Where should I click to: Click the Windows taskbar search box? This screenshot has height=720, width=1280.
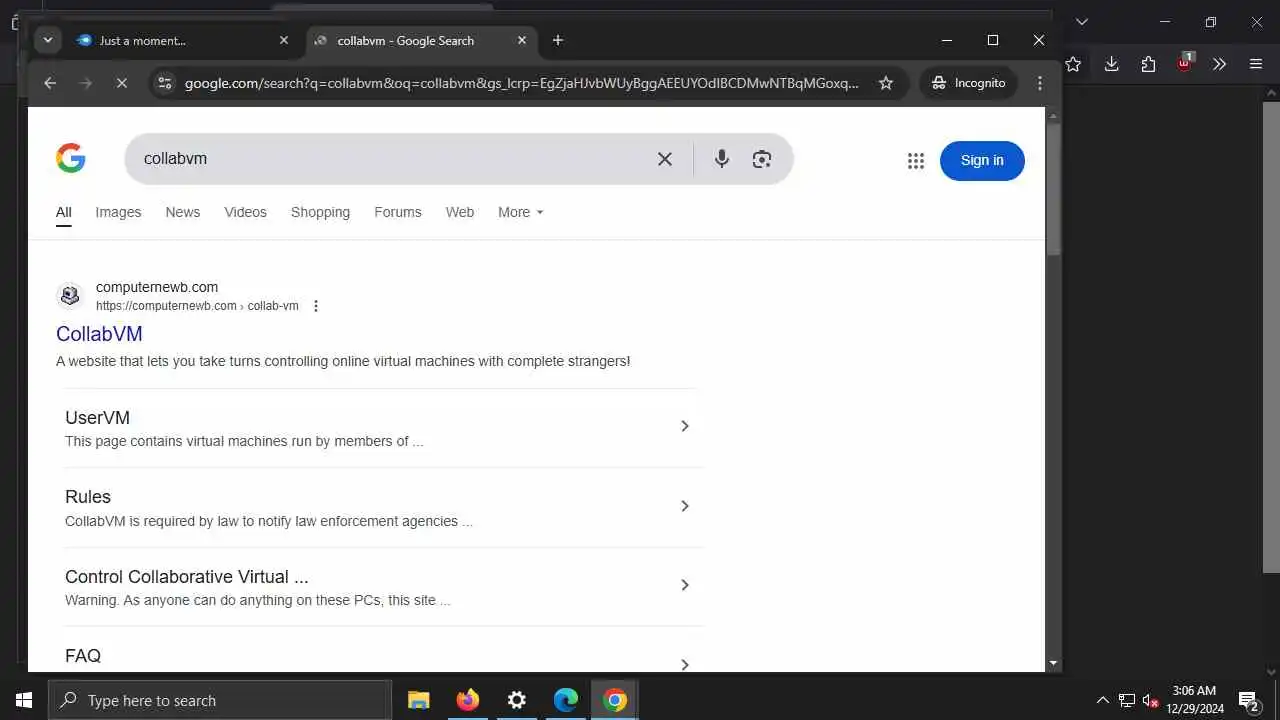[220, 700]
